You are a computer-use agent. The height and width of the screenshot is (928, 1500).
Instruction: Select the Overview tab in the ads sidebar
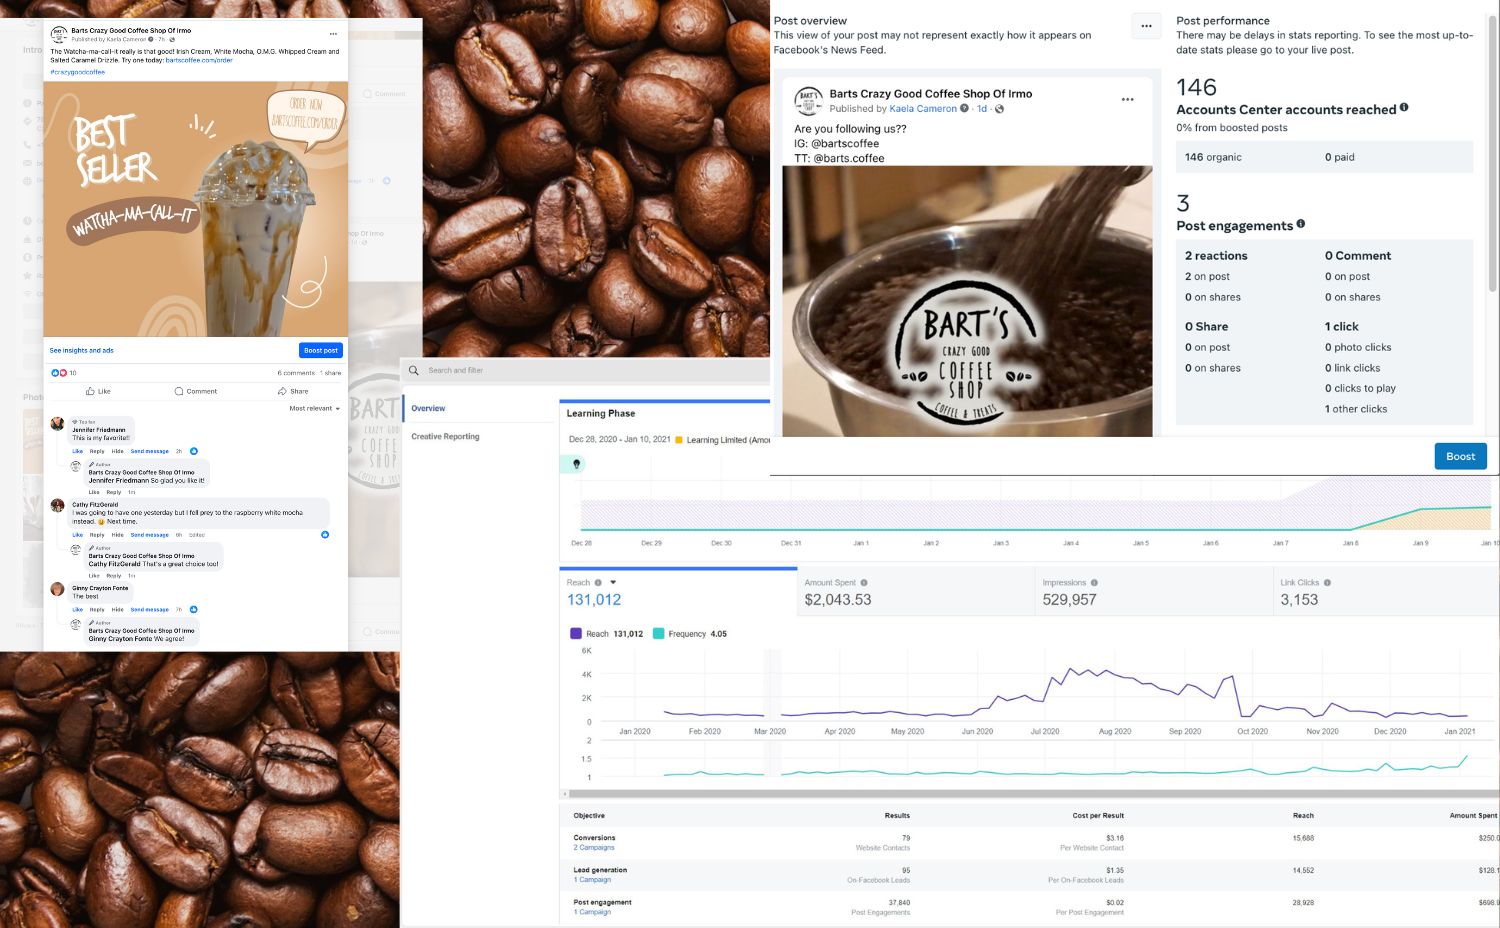[x=428, y=408]
